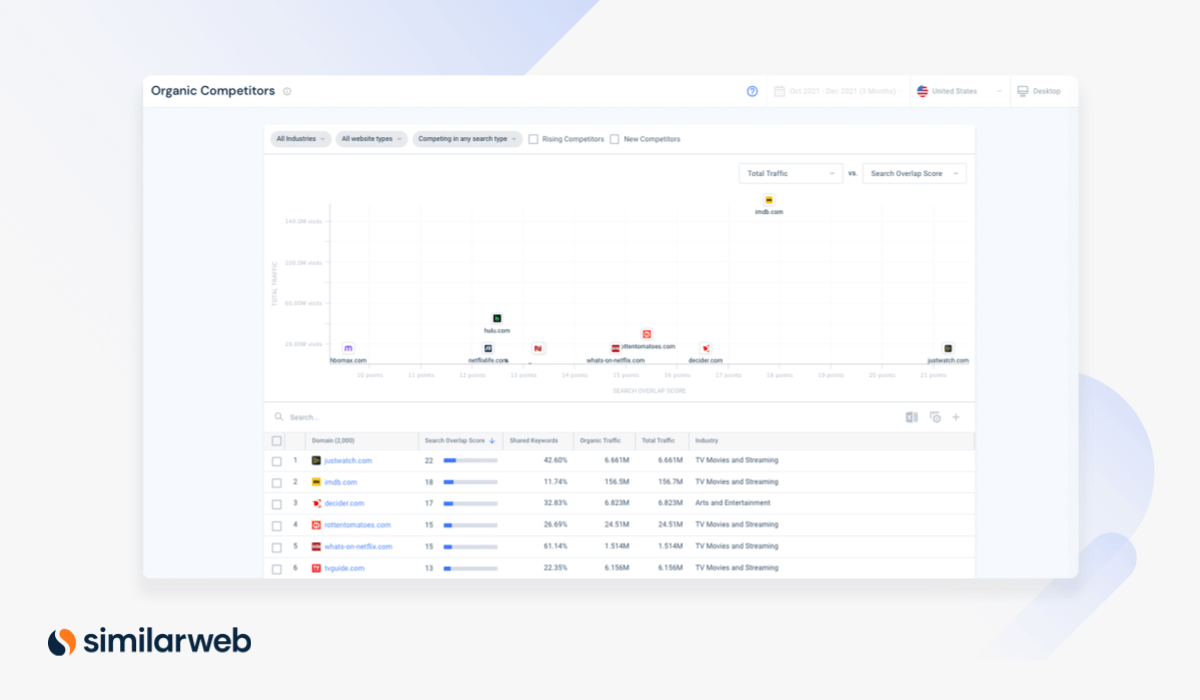Enable the Rising Competitors checkbox
1200x700 pixels.
(x=533, y=139)
